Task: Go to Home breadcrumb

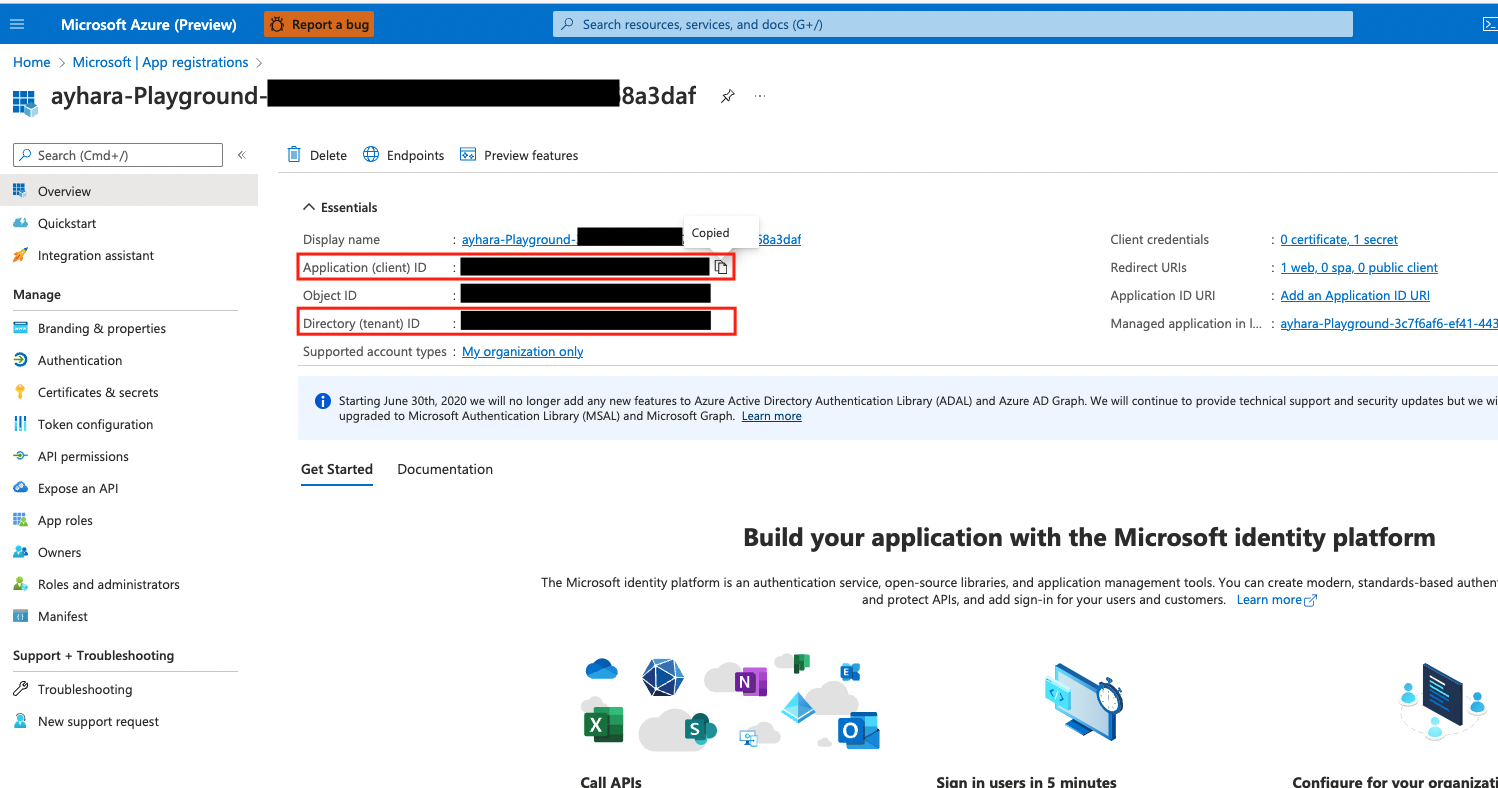Action: click(32, 62)
